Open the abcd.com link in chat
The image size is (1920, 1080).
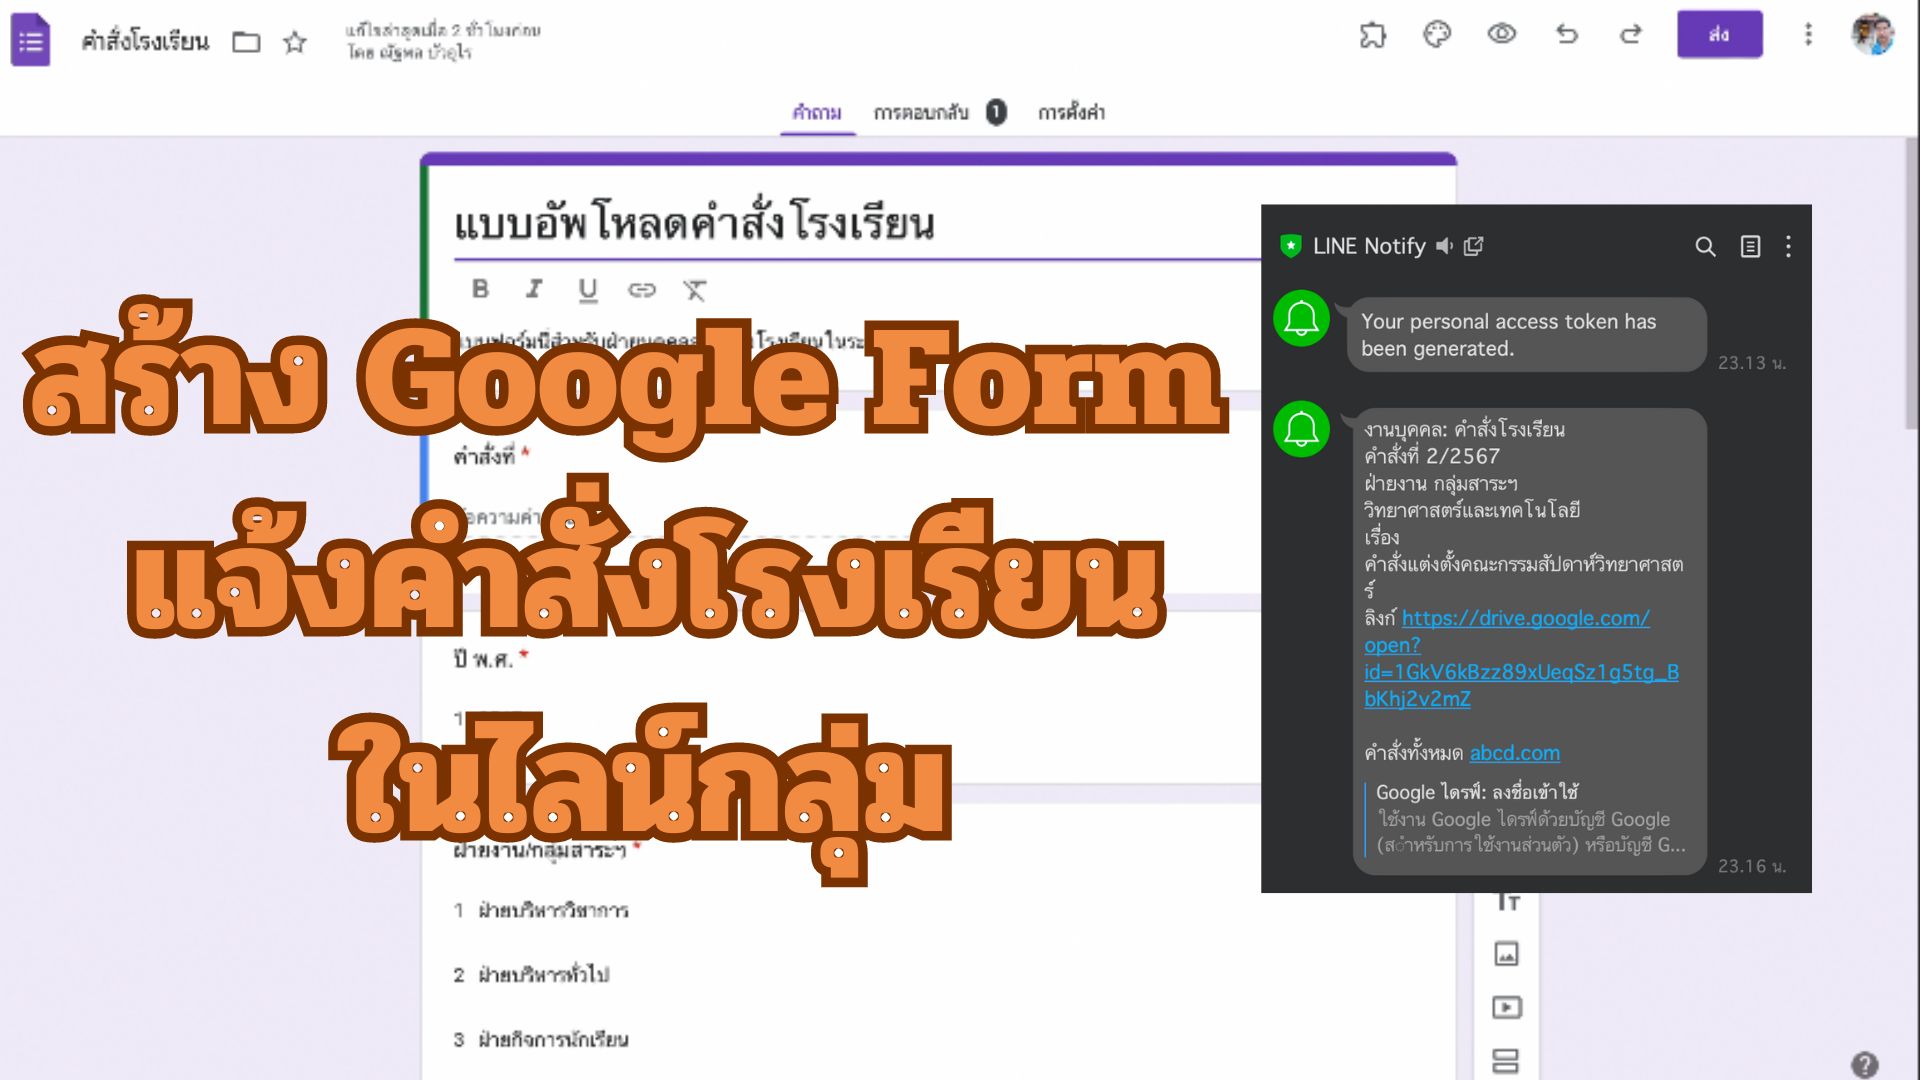coord(1514,752)
